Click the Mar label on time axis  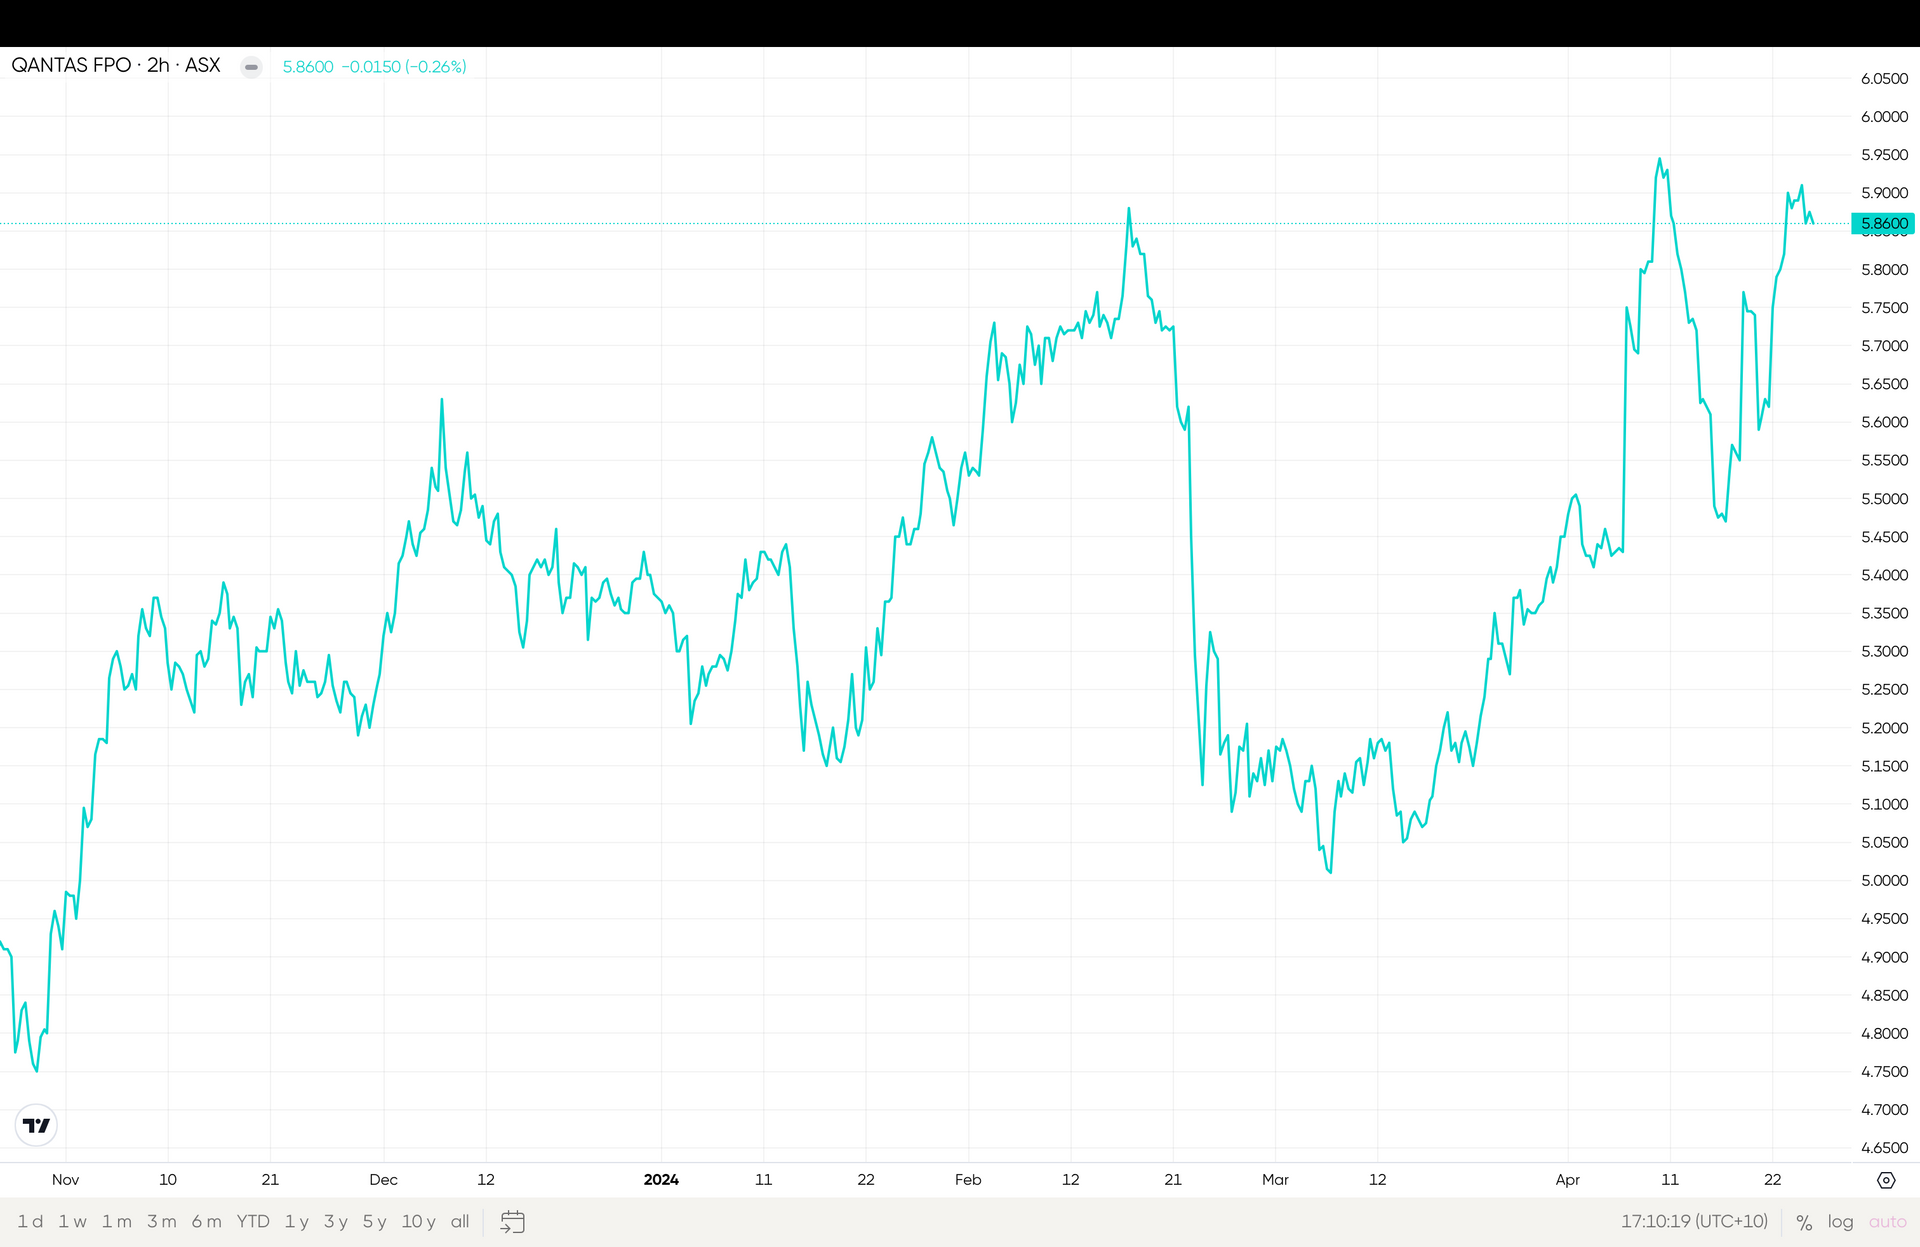click(1275, 1180)
